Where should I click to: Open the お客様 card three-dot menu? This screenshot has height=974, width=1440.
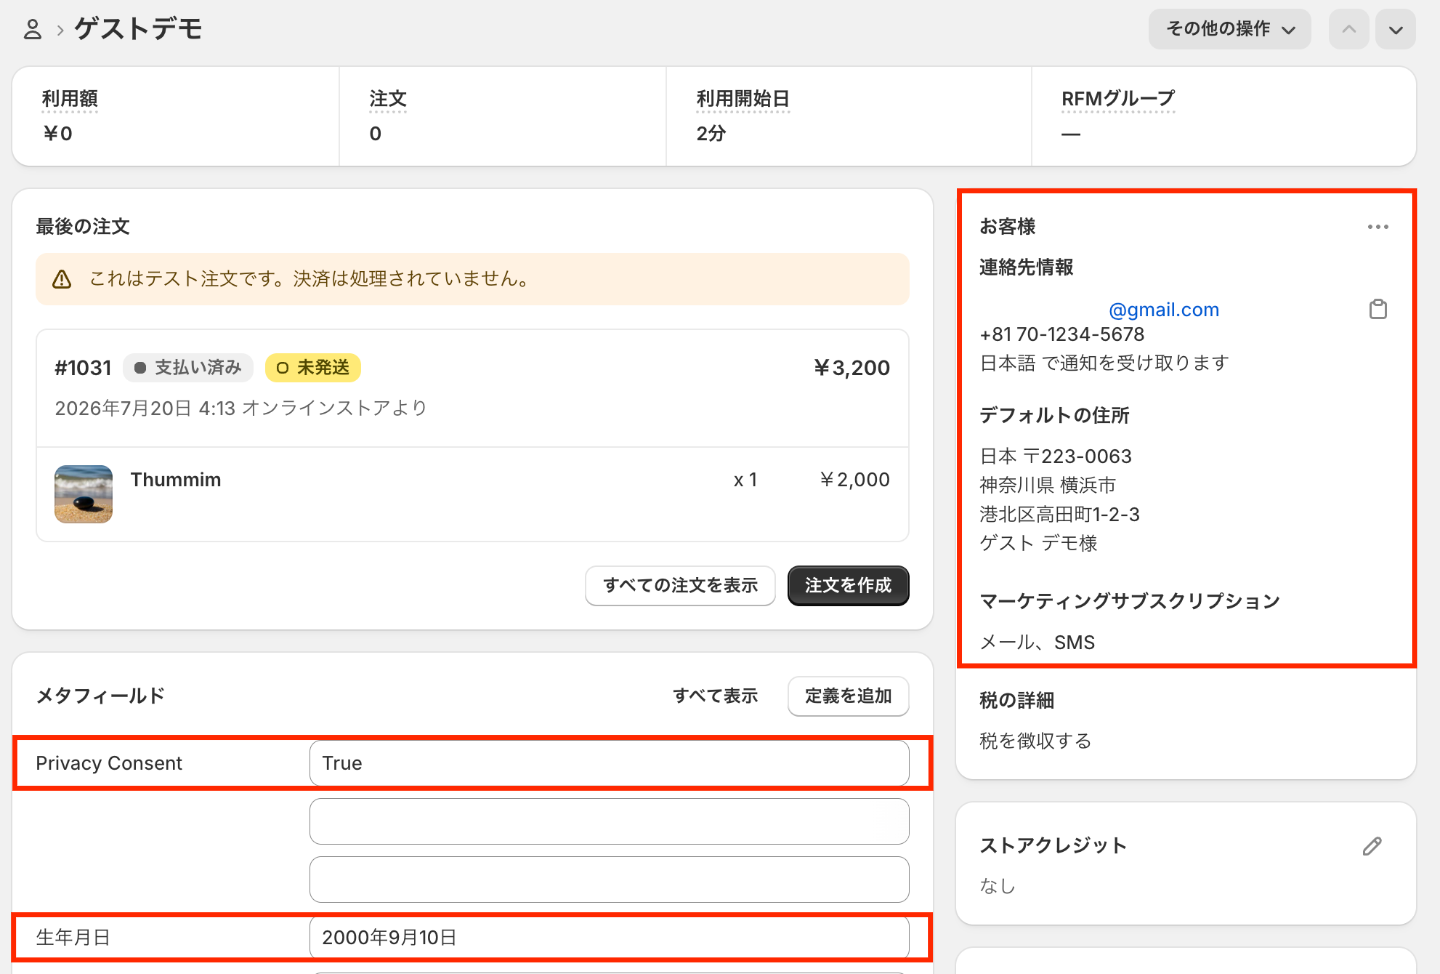[1378, 227]
